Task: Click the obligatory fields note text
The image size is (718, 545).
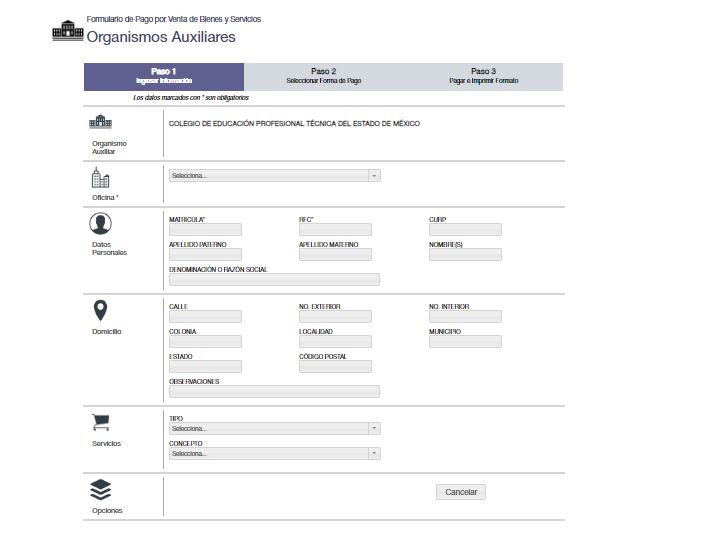Action: (x=191, y=98)
